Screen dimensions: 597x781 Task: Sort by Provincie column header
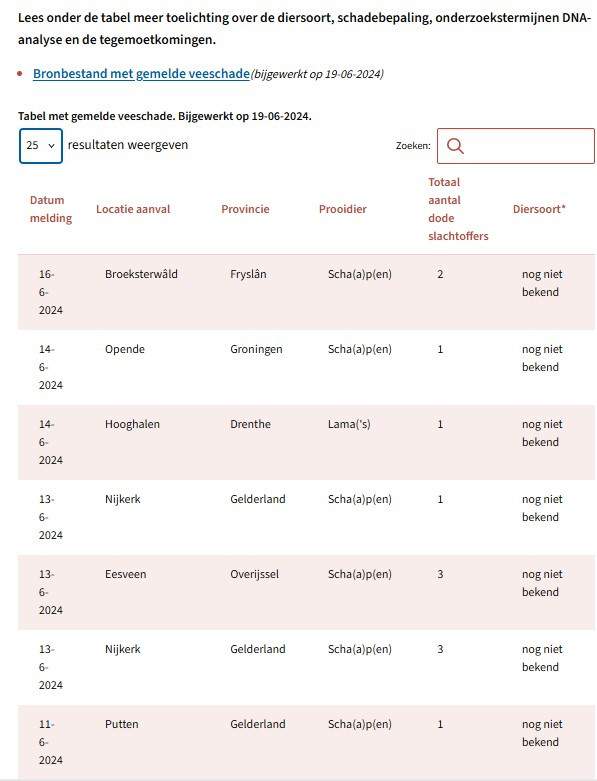coord(245,209)
